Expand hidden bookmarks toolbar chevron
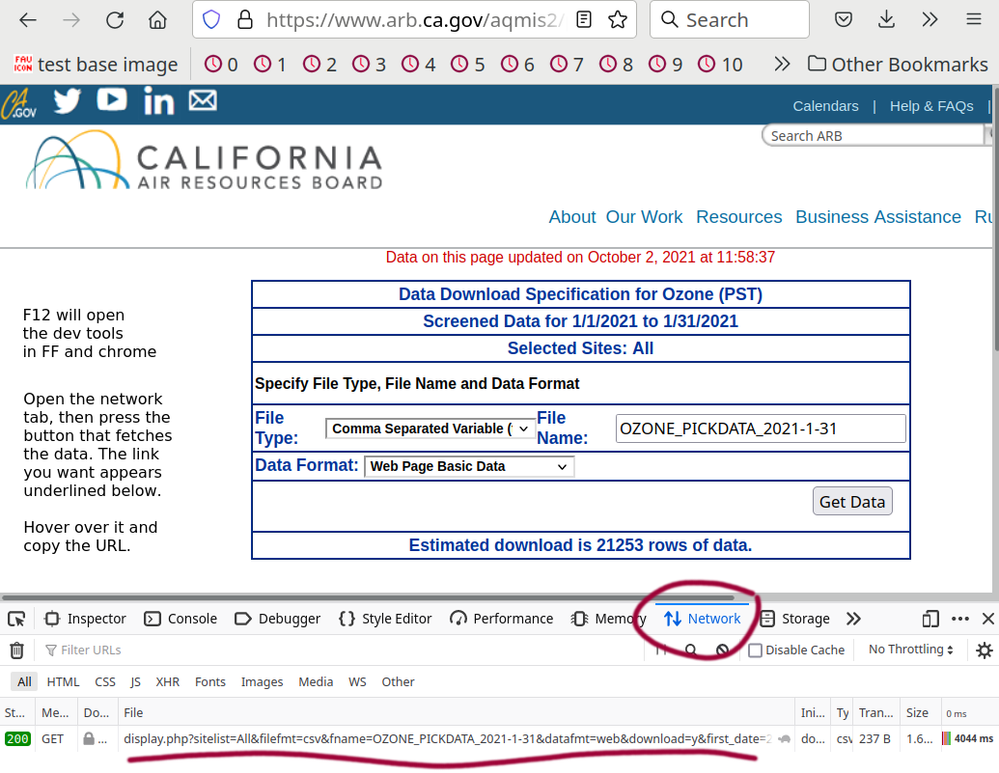This screenshot has width=999, height=773. [782, 64]
